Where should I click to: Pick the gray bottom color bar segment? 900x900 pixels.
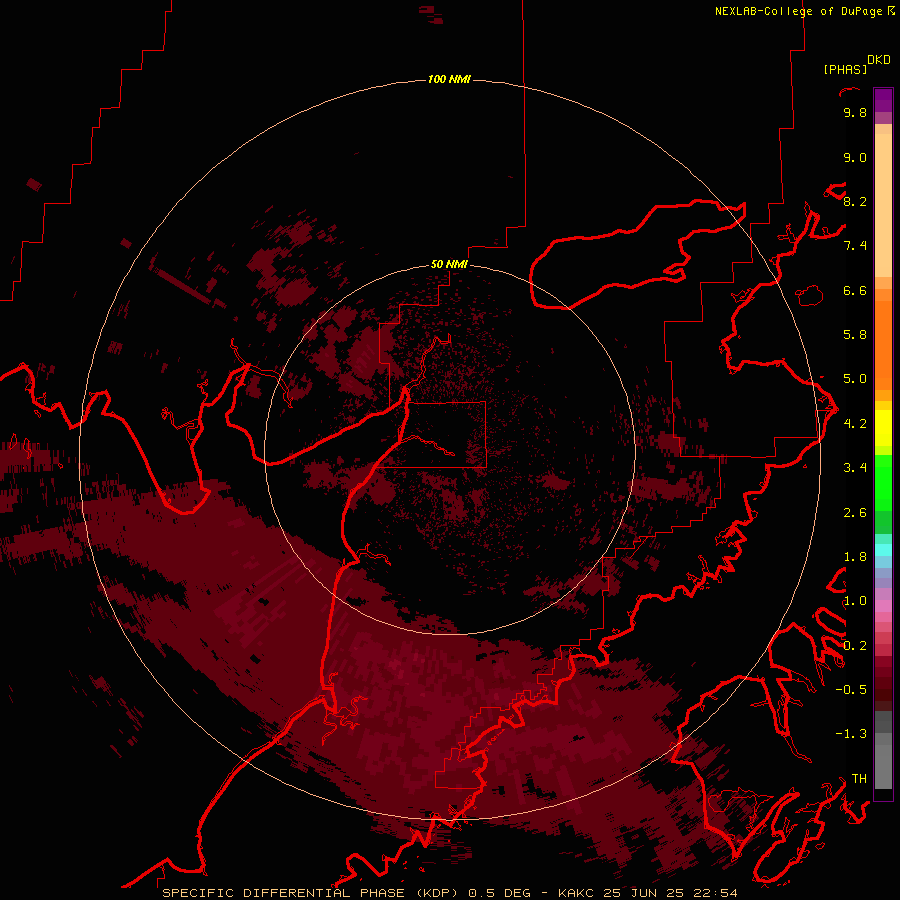883,766
